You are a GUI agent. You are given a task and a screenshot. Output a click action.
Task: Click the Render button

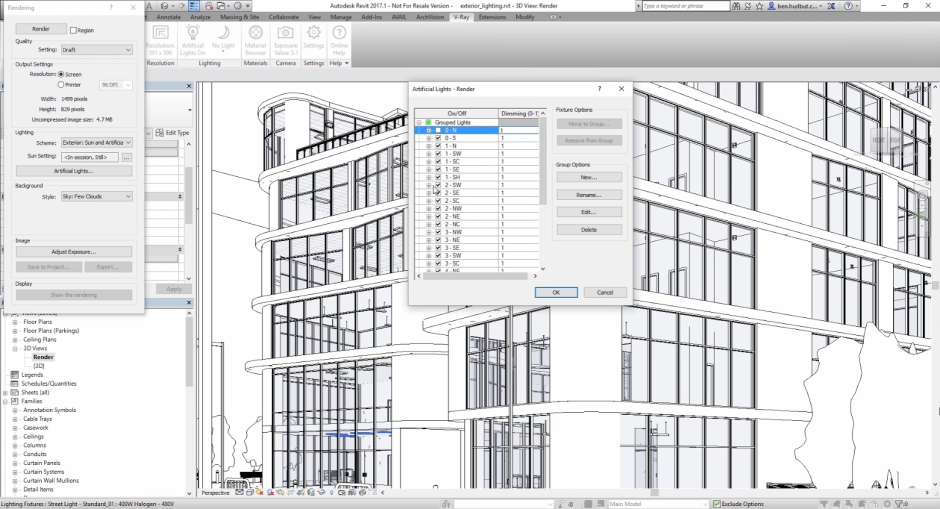42,30
